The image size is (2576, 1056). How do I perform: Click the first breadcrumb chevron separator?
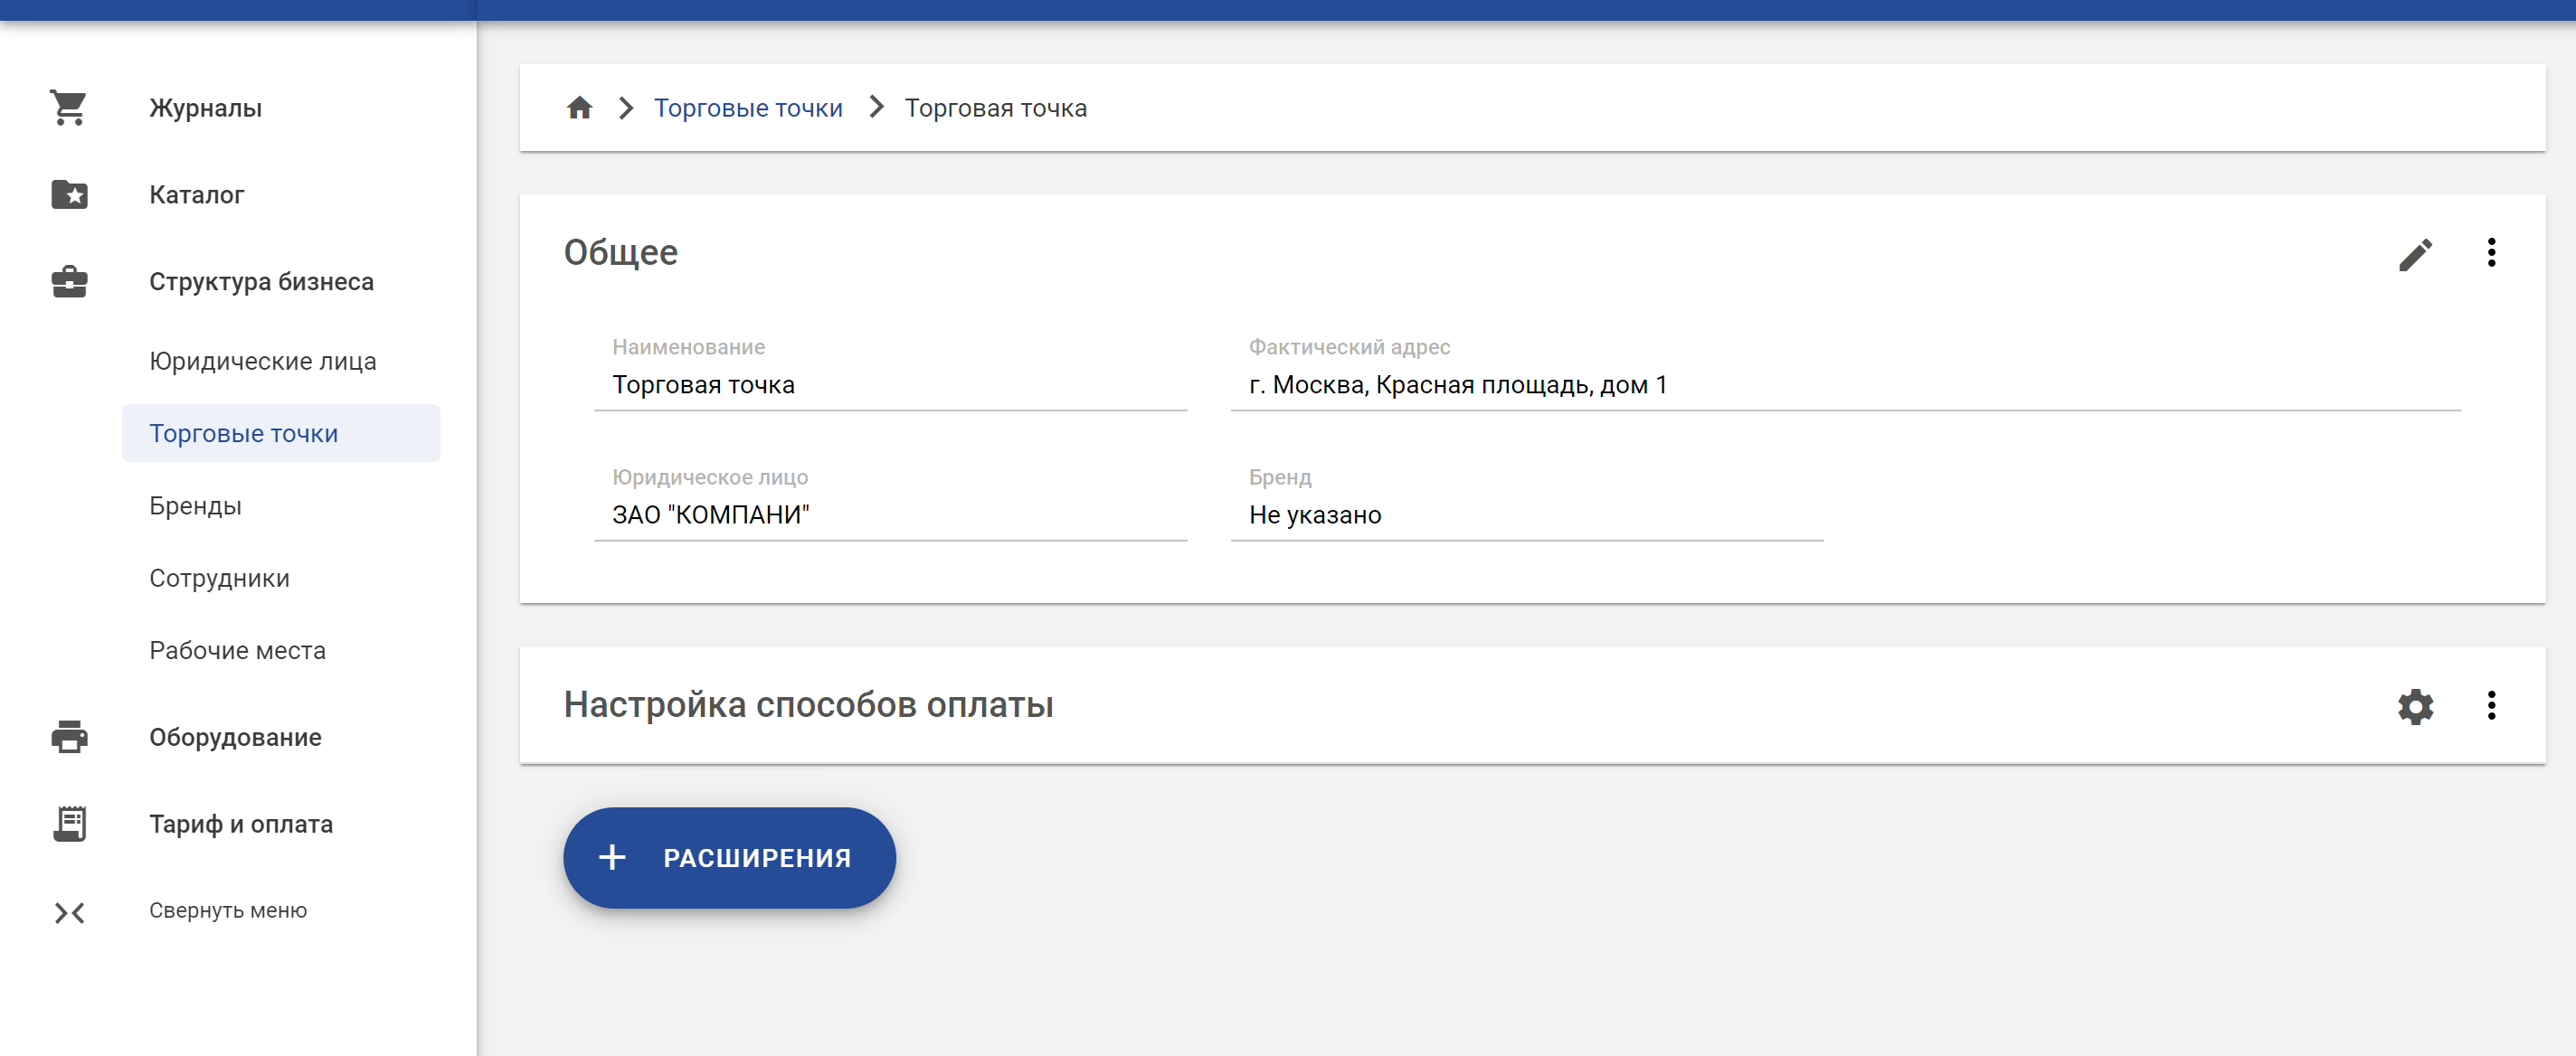coord(626,107)
